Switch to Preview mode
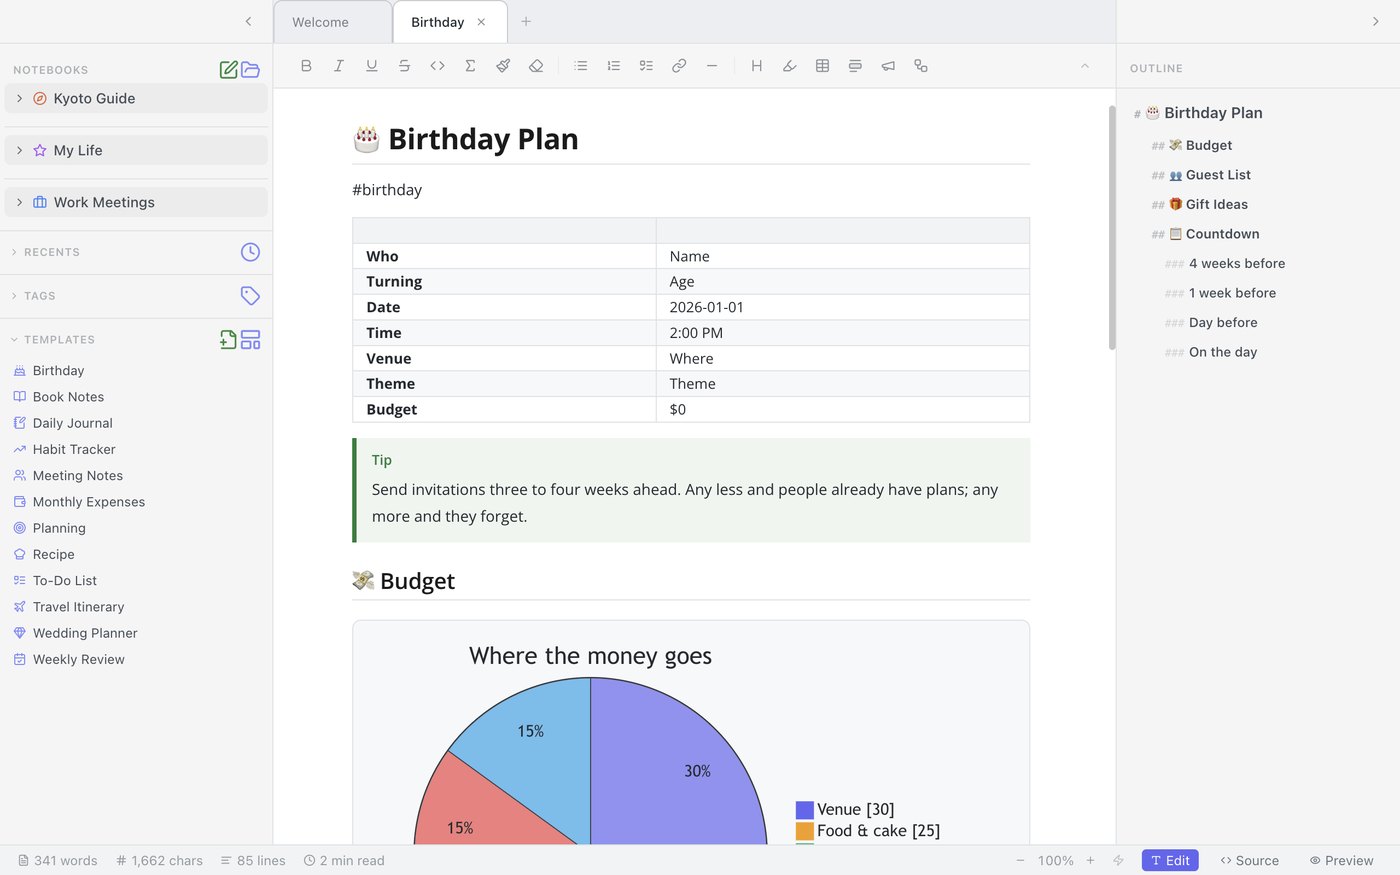The height and width of the screenshot is (875, 1400). (1342, 860)
